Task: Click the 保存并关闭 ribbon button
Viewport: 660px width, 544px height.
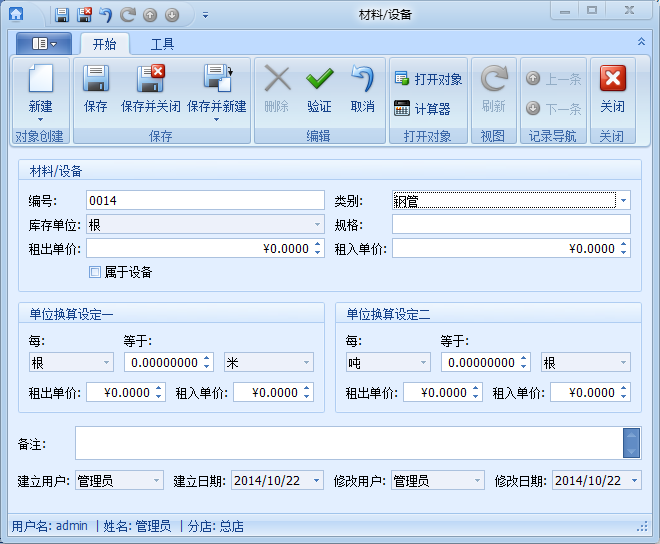Action: [151, 89]
